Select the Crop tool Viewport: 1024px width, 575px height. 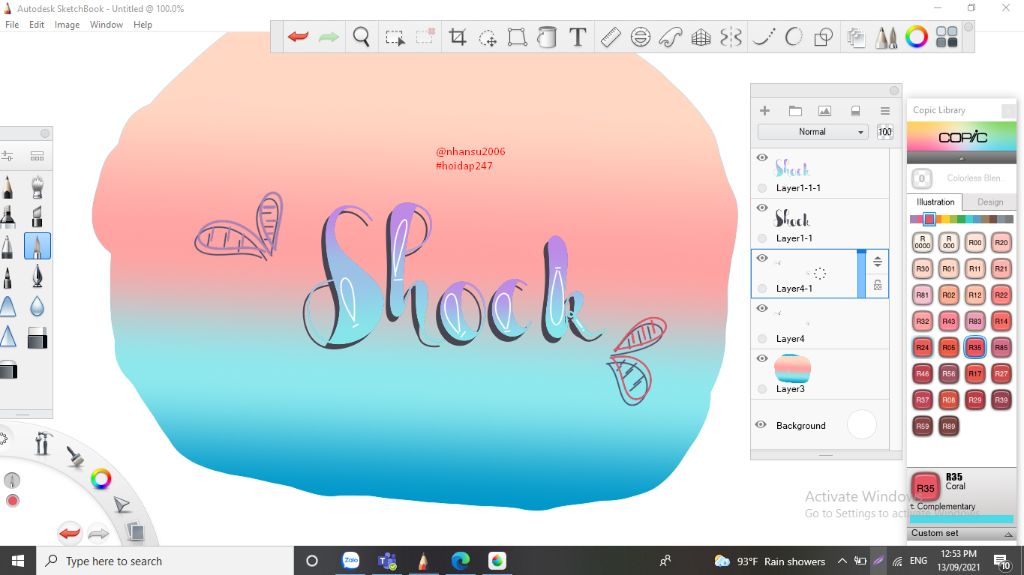pos(457,37)
